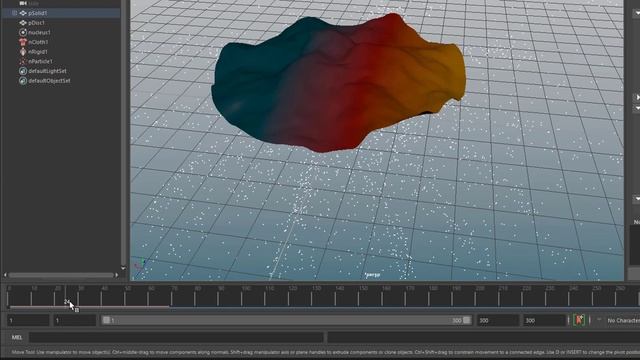Grab the range slider right handle near 300
The width and height of the screenshot is (640, 360).
tap(467, 320)
